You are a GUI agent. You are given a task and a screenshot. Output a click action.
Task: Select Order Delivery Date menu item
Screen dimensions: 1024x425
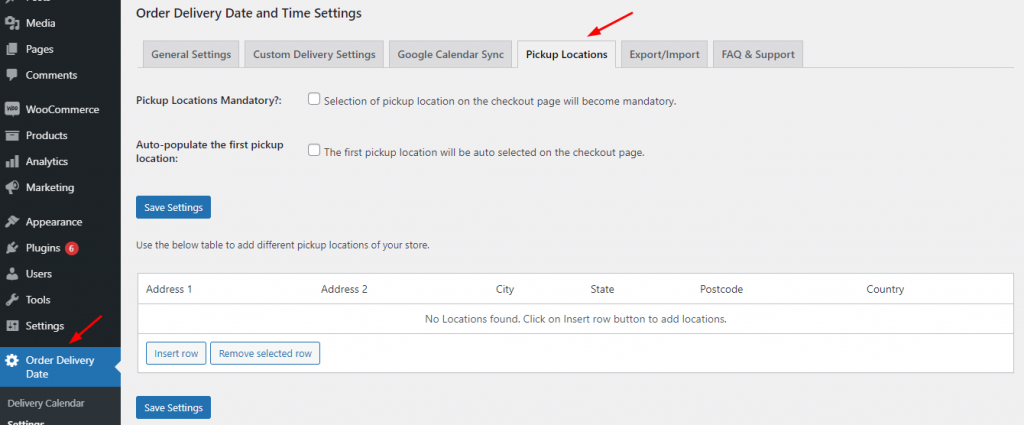tap(60, 367)
